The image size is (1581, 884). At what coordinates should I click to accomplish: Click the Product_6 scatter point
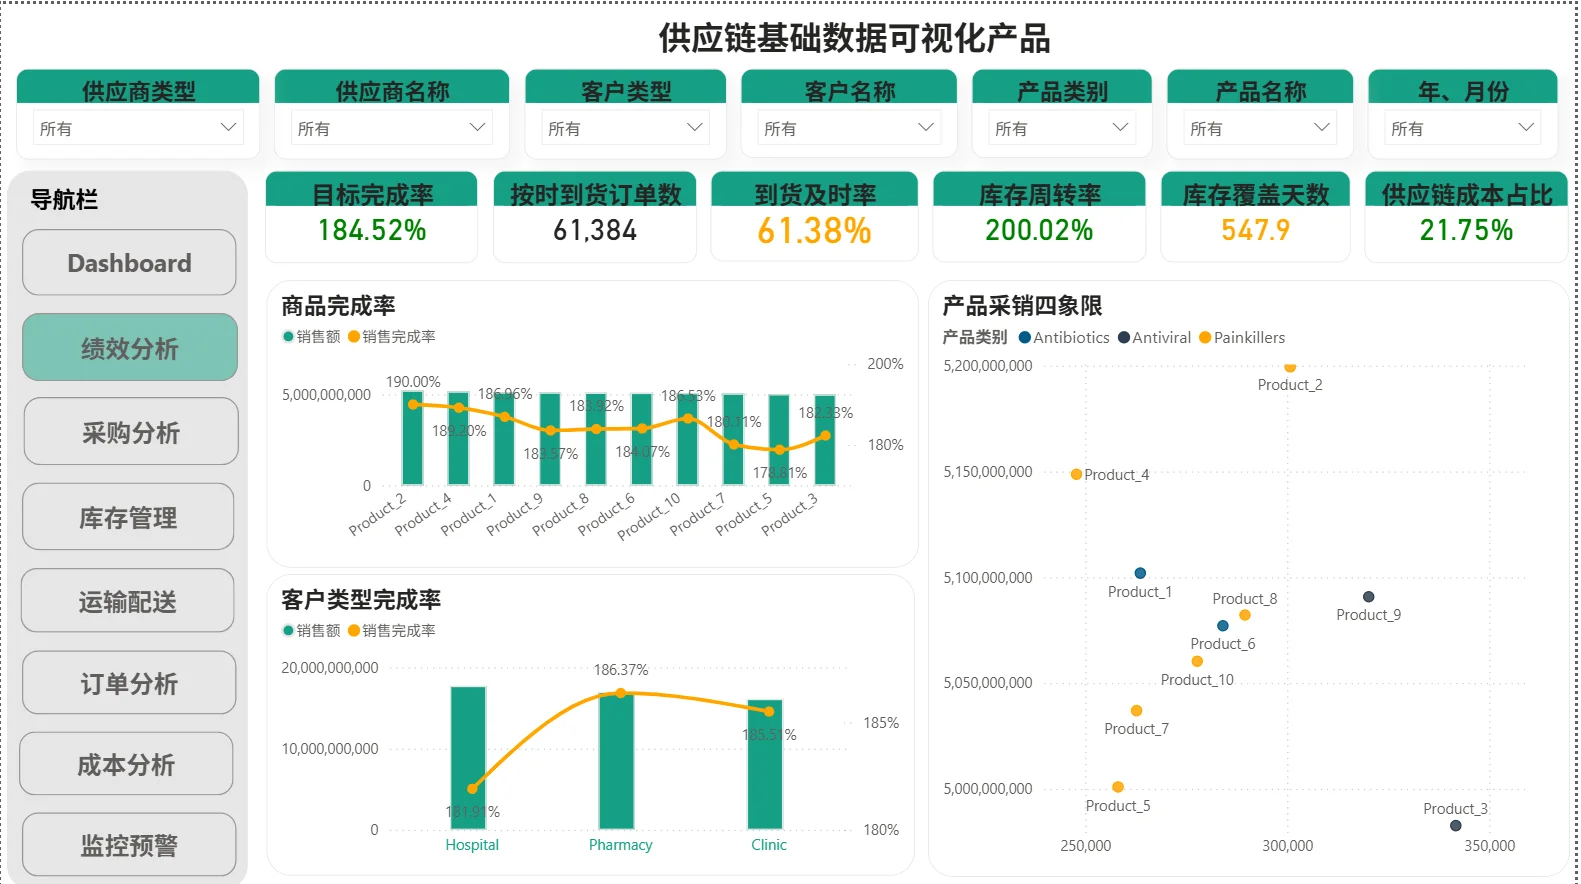point(1223,626)
